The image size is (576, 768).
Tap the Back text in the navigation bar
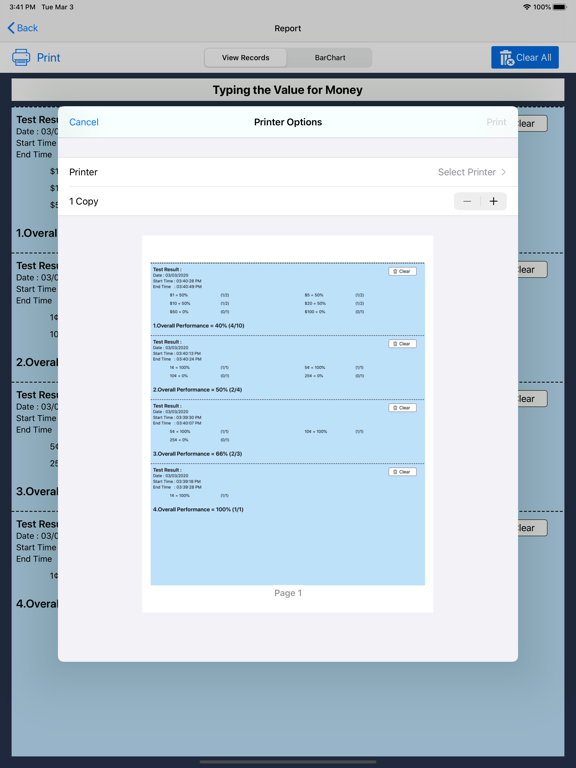pyautogui.click(x=27, y=28)
